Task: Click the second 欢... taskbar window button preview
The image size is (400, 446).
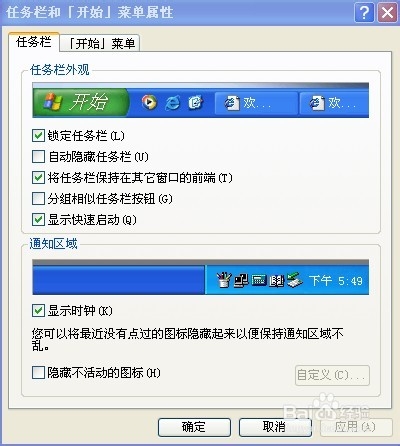Action: coord(334,103)
